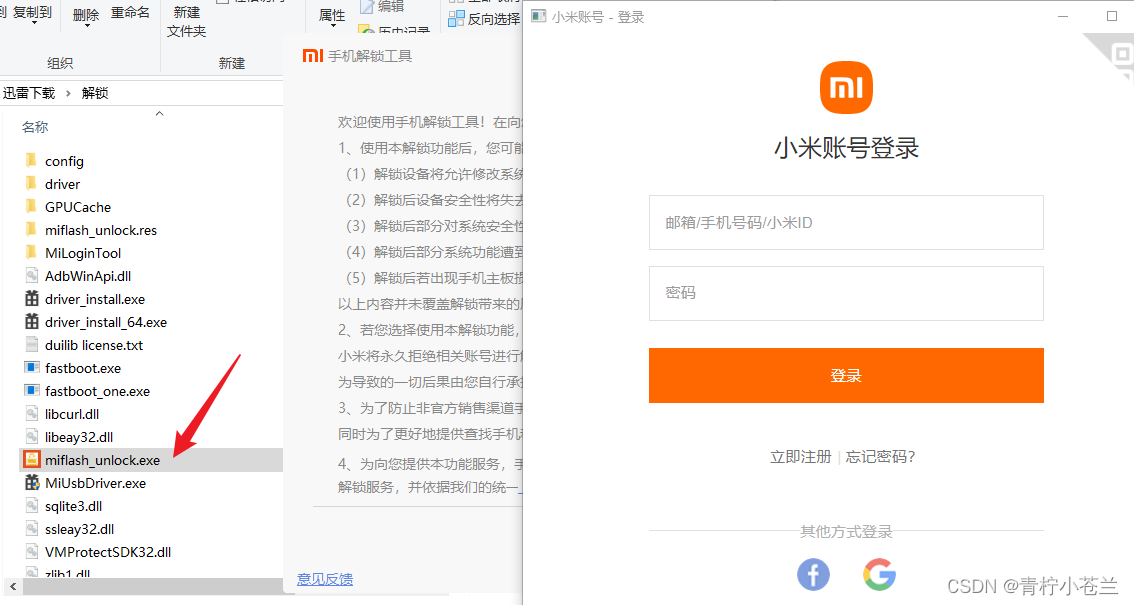The width and height of the screenshot is (1134, 605).
Task: Click the Facebook login icon
Action: point(813,575)
